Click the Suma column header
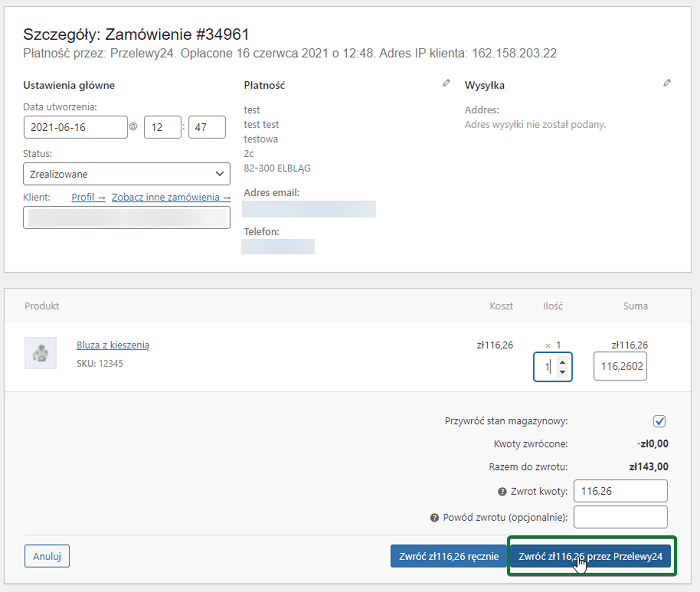 click(635, 306)
